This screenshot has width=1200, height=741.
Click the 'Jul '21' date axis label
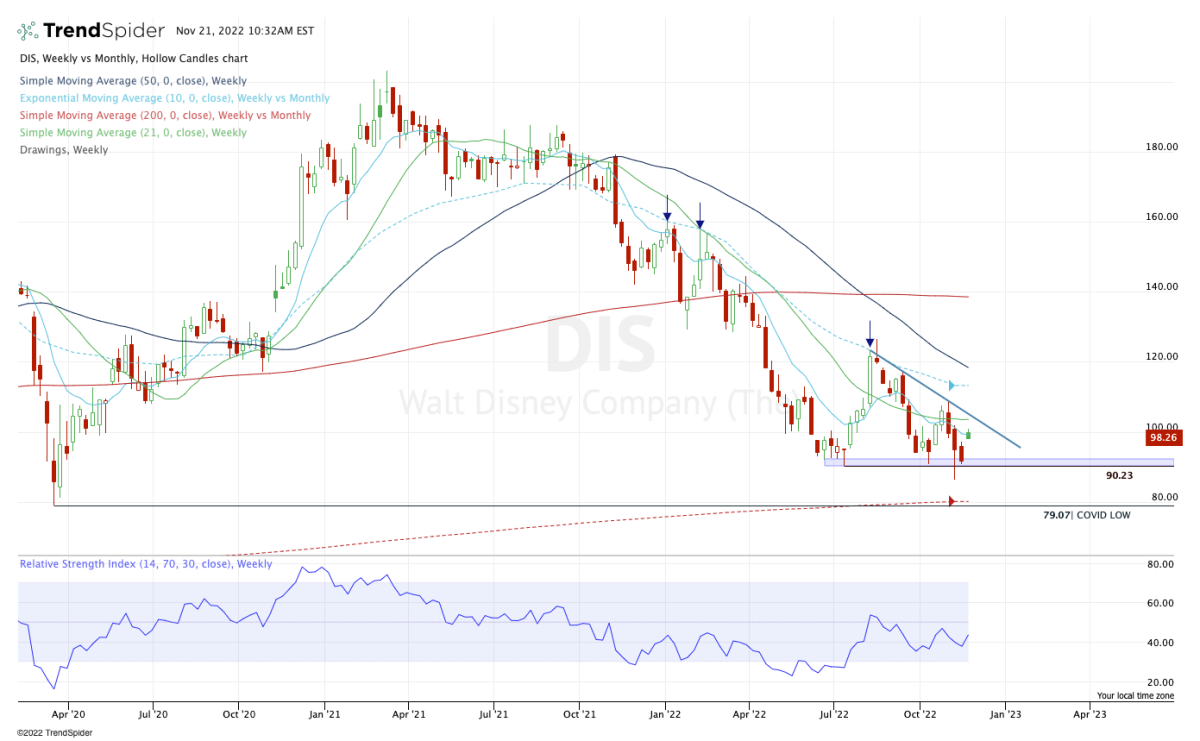(x=492, y=716)
